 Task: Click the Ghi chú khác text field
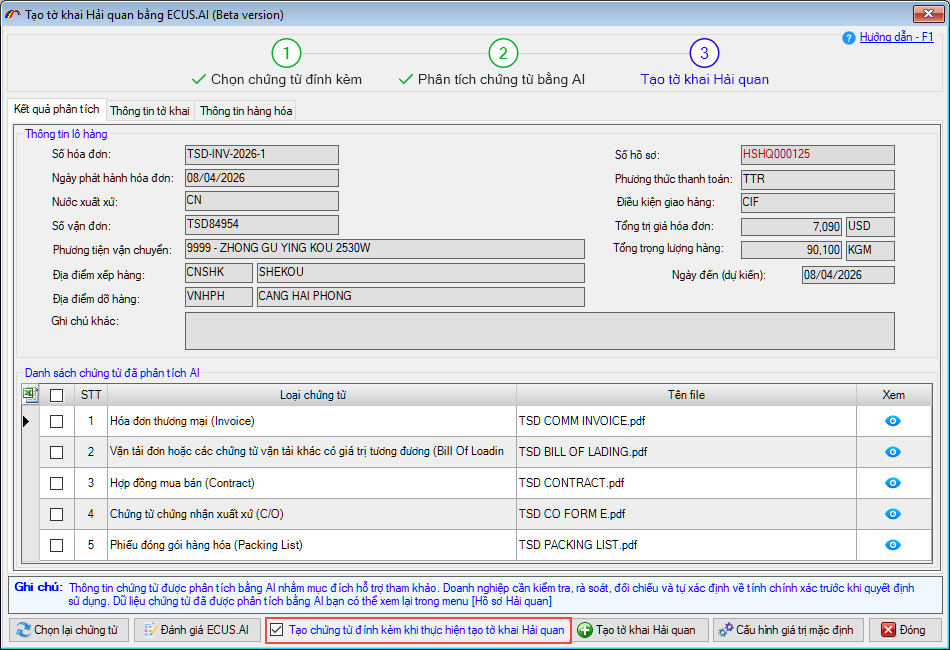click(540, 331)
